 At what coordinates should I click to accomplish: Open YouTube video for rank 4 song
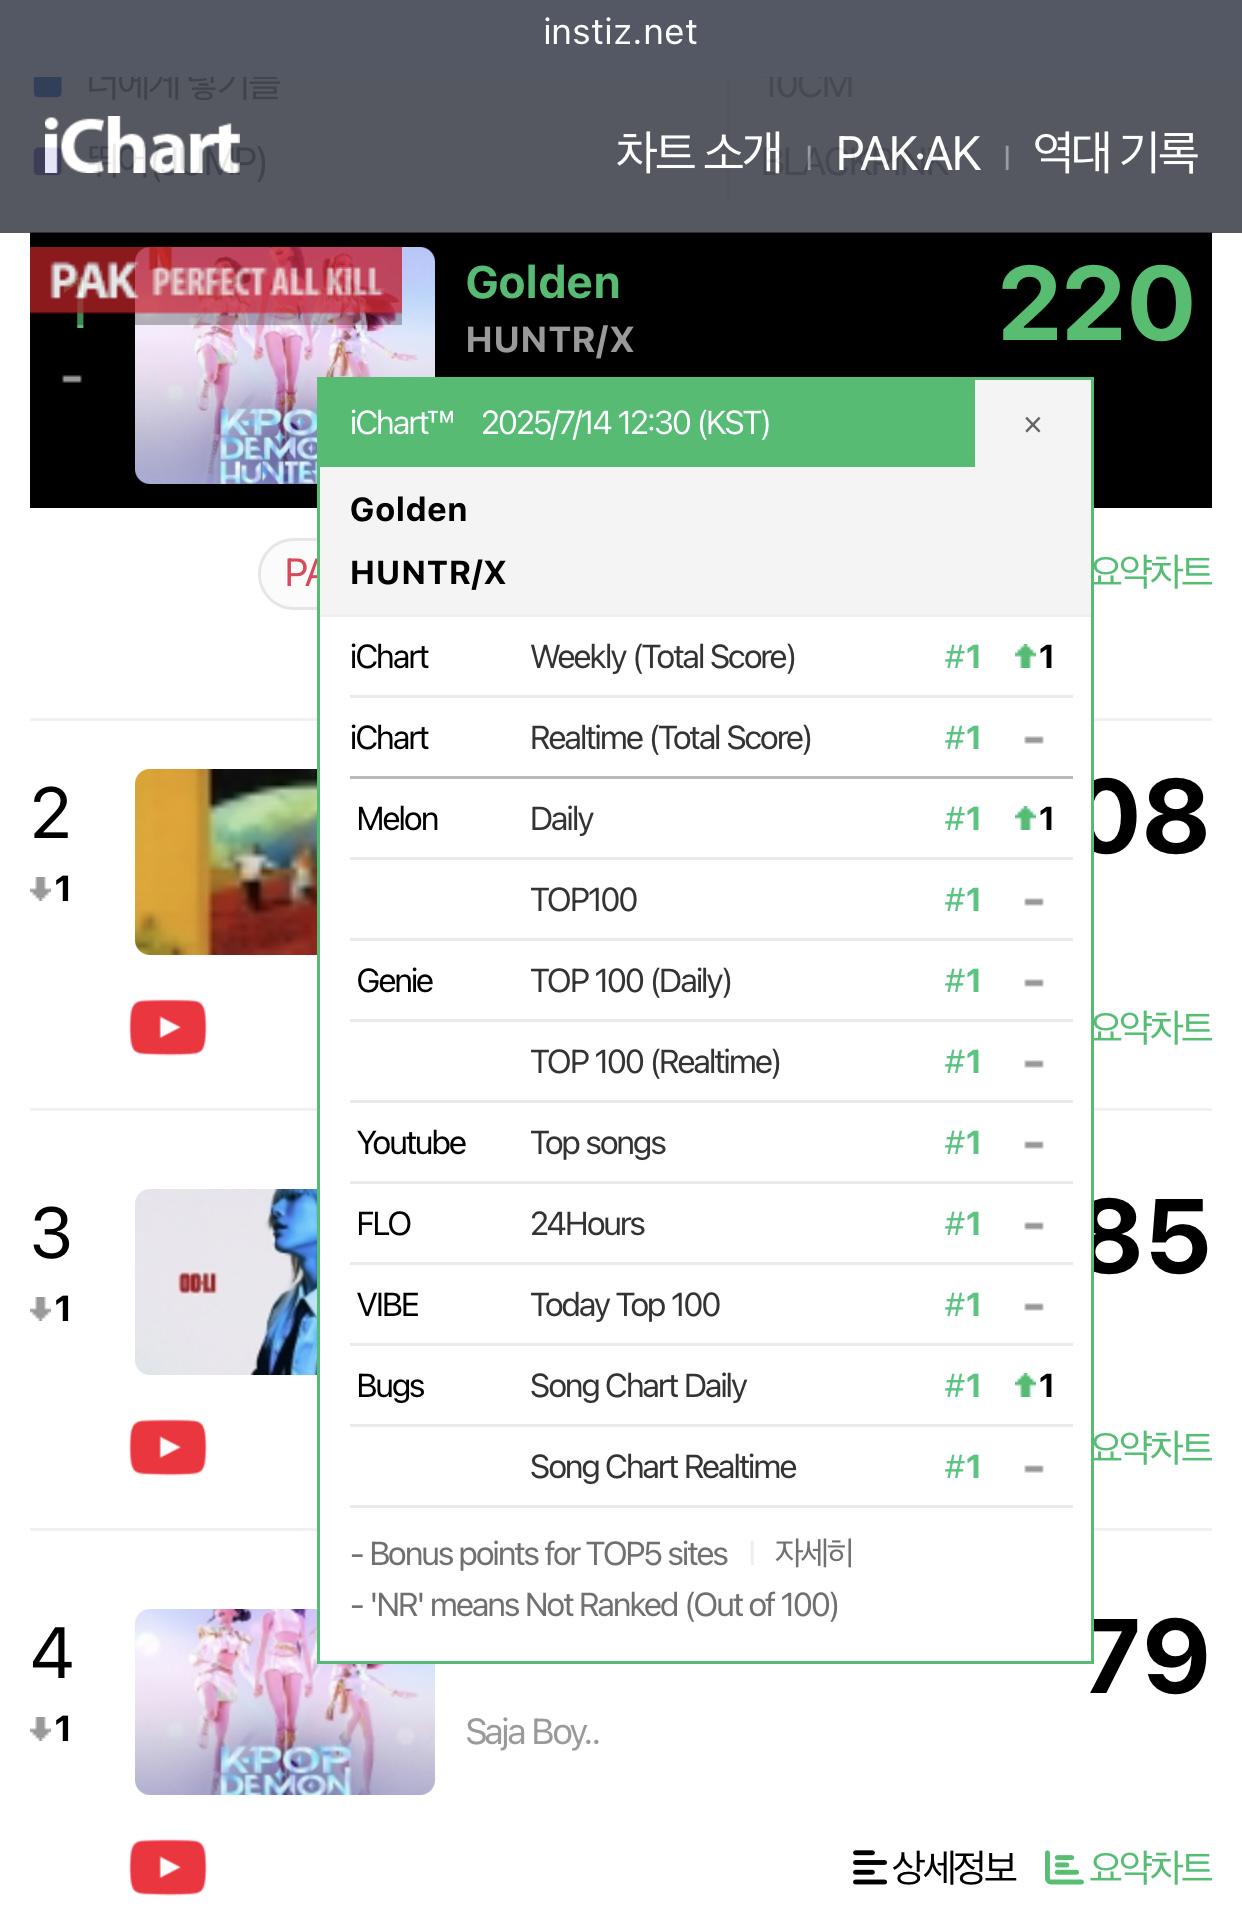pos(168,1867)
